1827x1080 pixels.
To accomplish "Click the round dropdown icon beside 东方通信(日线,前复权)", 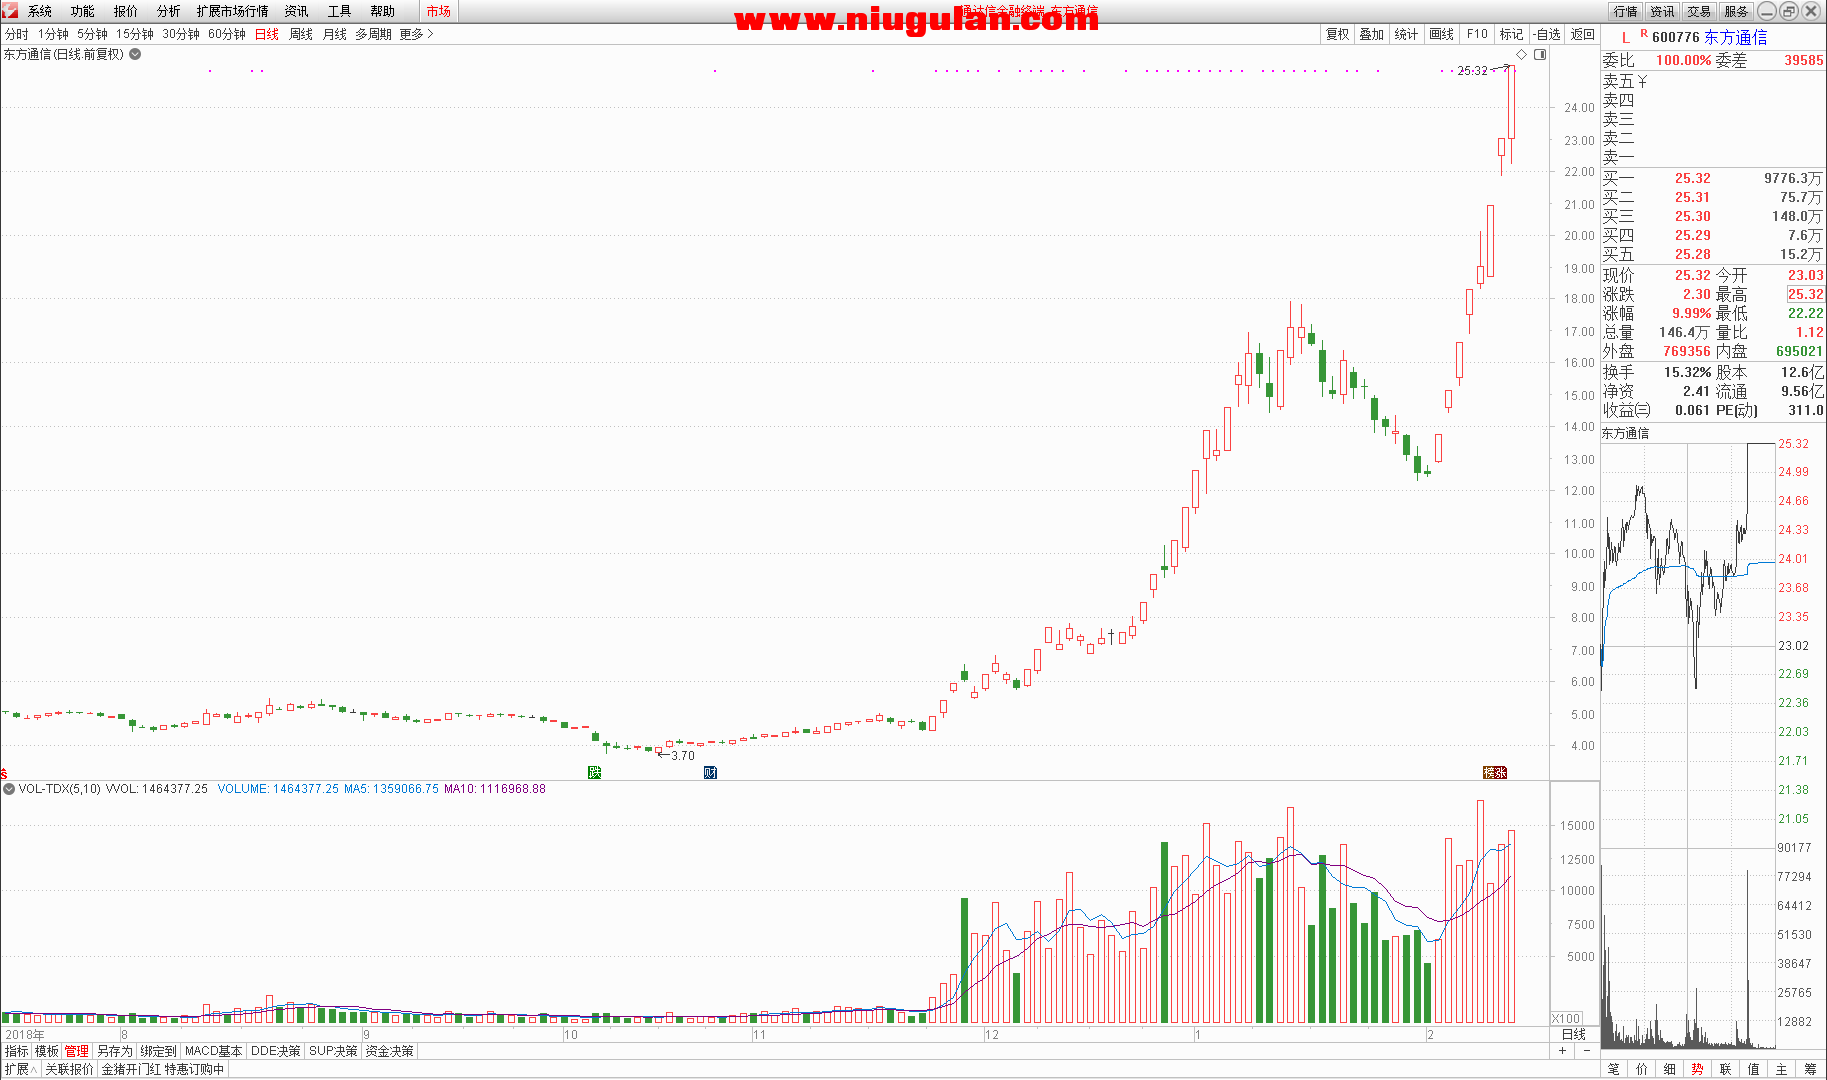I will (x=135, y=54).
